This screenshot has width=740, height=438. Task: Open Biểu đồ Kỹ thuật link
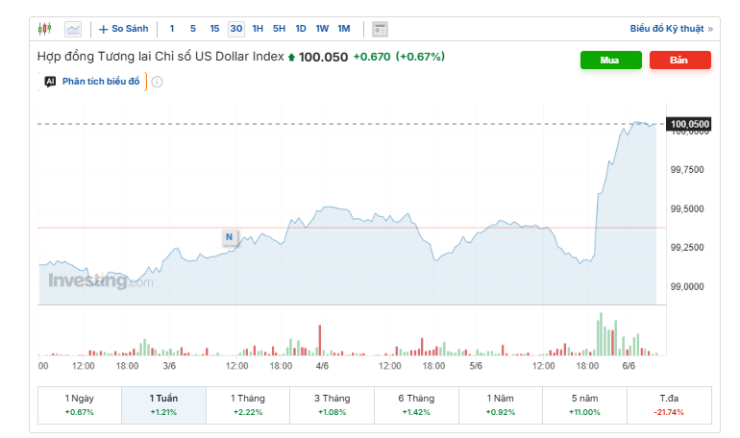671,29
